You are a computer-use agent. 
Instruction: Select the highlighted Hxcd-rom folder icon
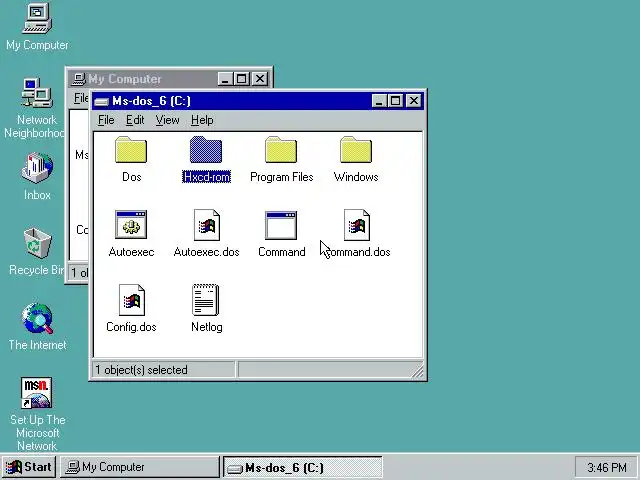pyautogui.click(x=206, y=149)
